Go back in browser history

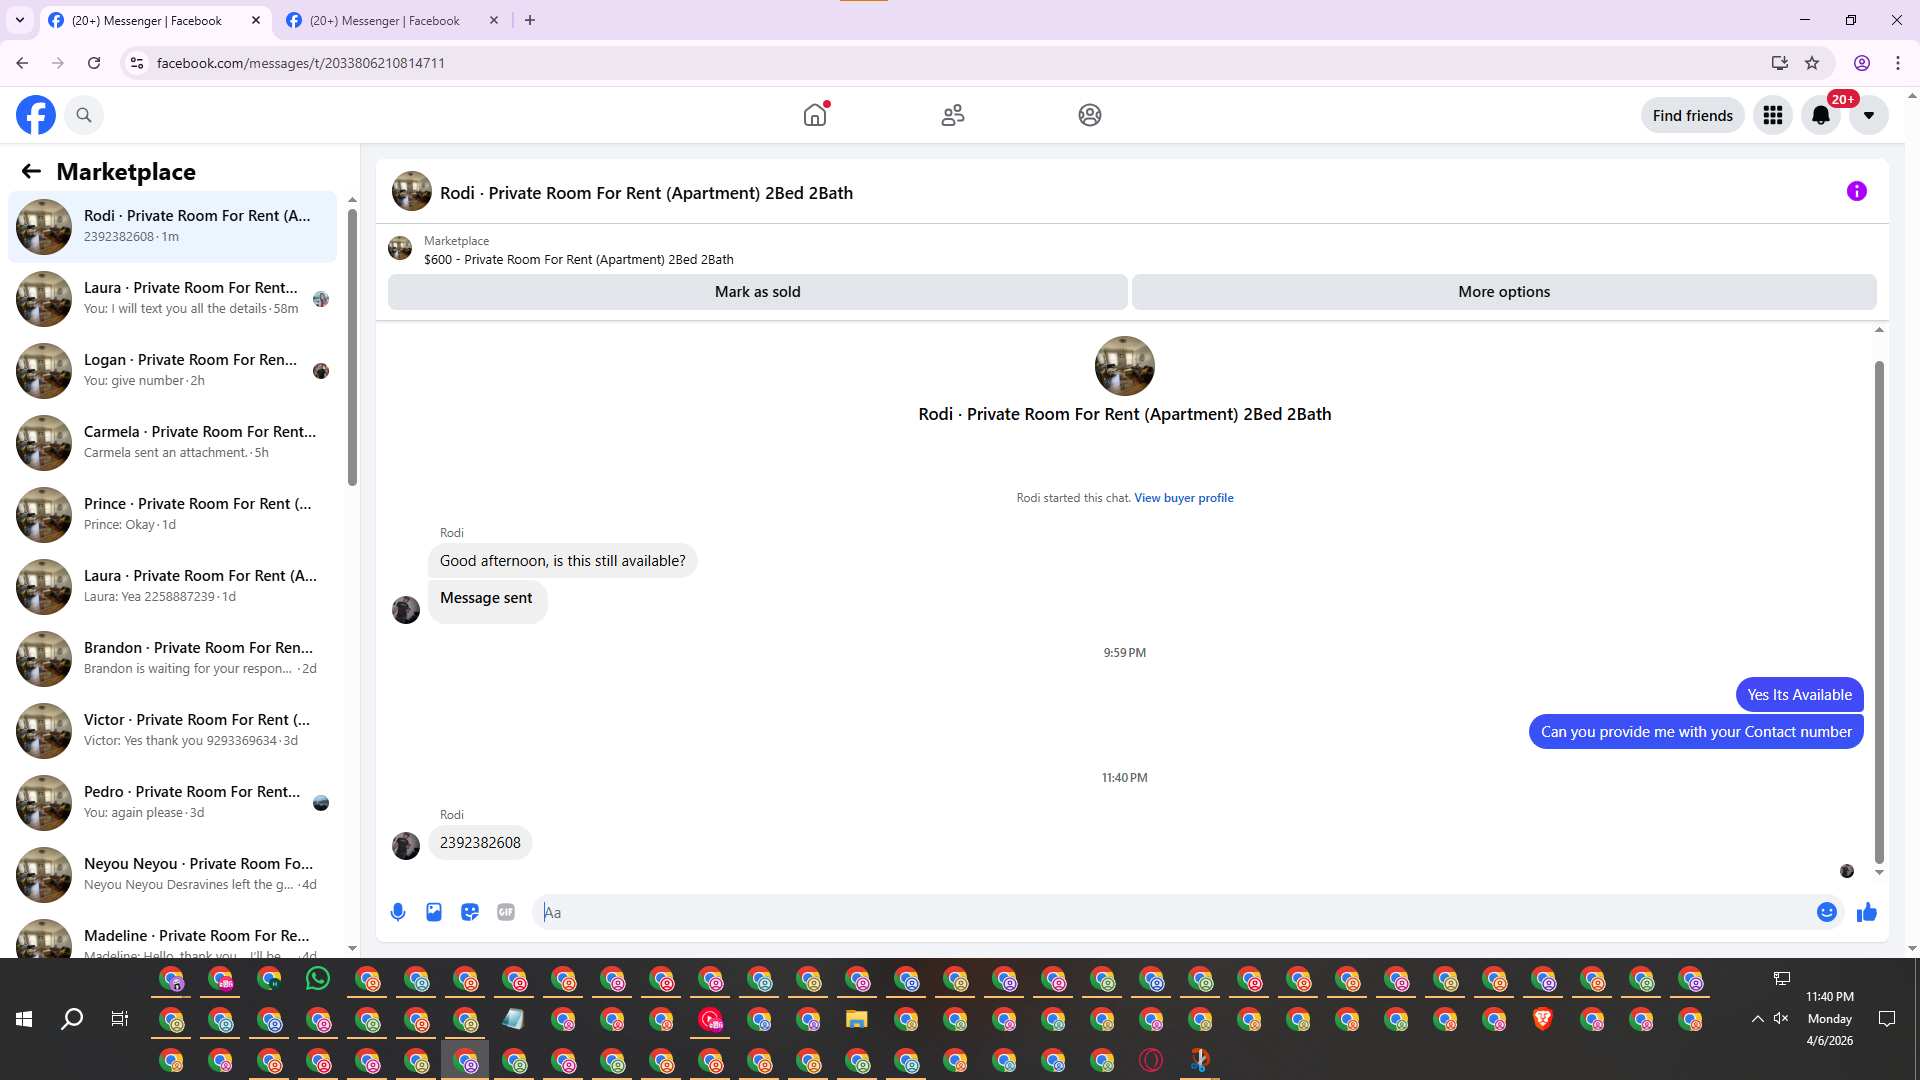22,63
